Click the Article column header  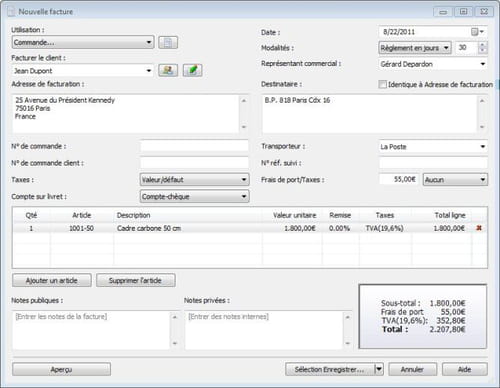(x=82, y=215)
